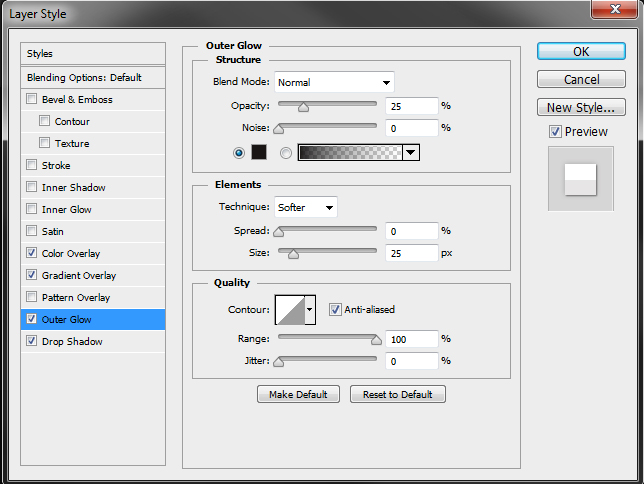
Task: Open the Technique dropdown
Action: pyautogui.click(x=306, y=207)
